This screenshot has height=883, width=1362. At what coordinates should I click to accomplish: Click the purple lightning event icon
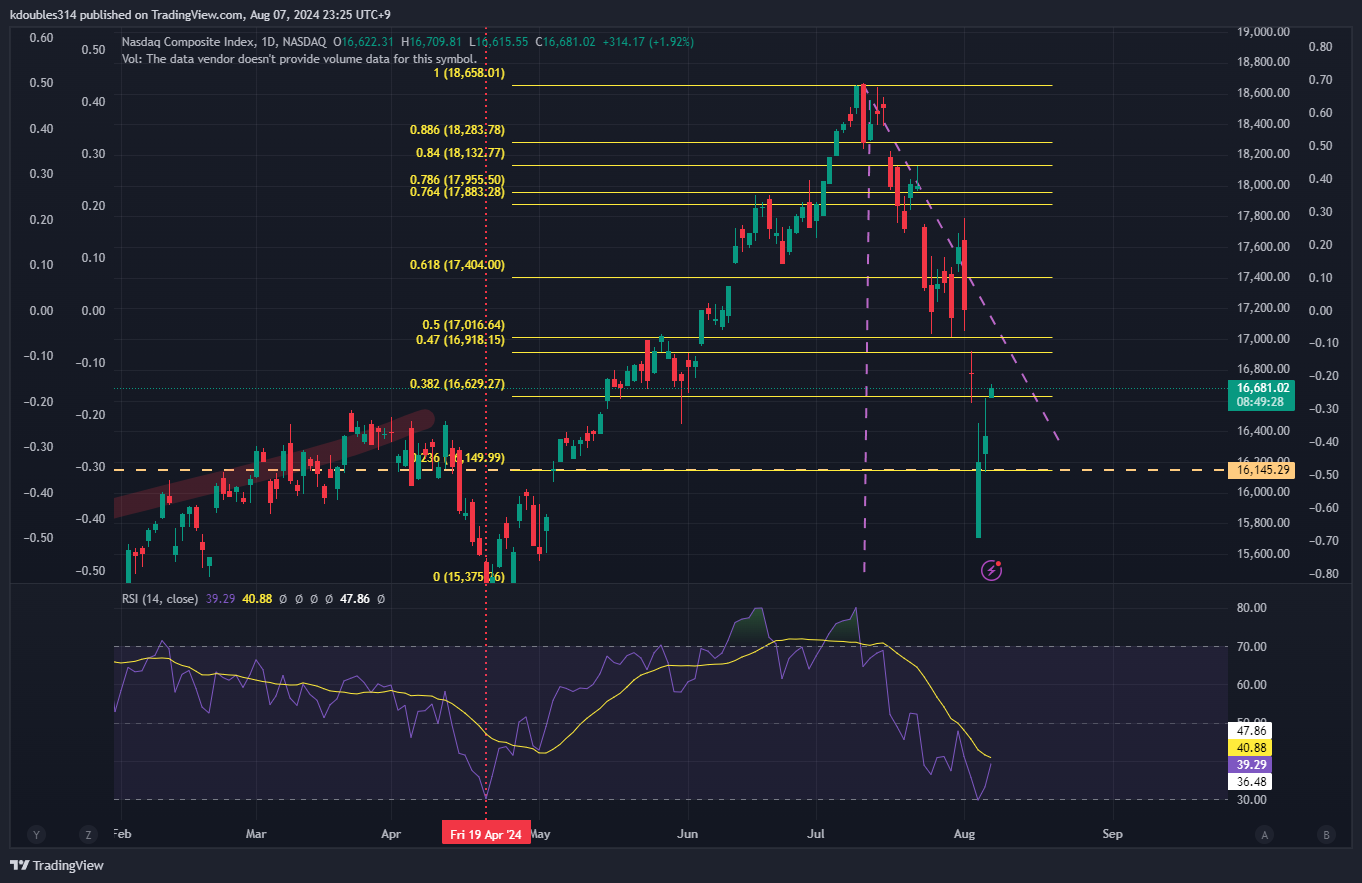pos(992,570)
